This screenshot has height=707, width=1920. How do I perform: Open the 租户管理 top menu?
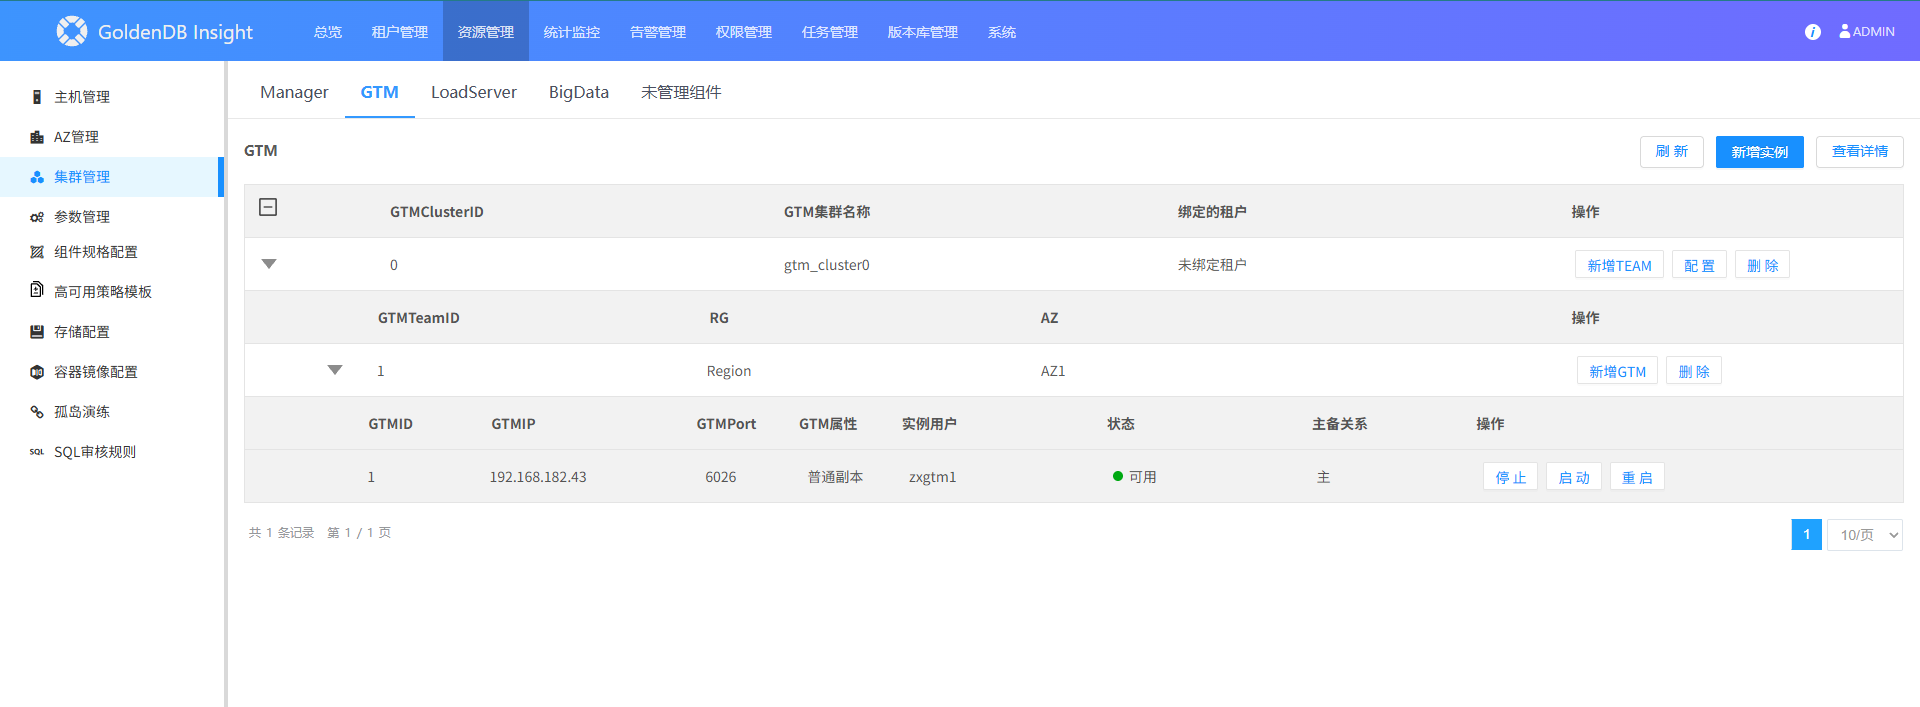pyautogui.click(x=400, y=32)
